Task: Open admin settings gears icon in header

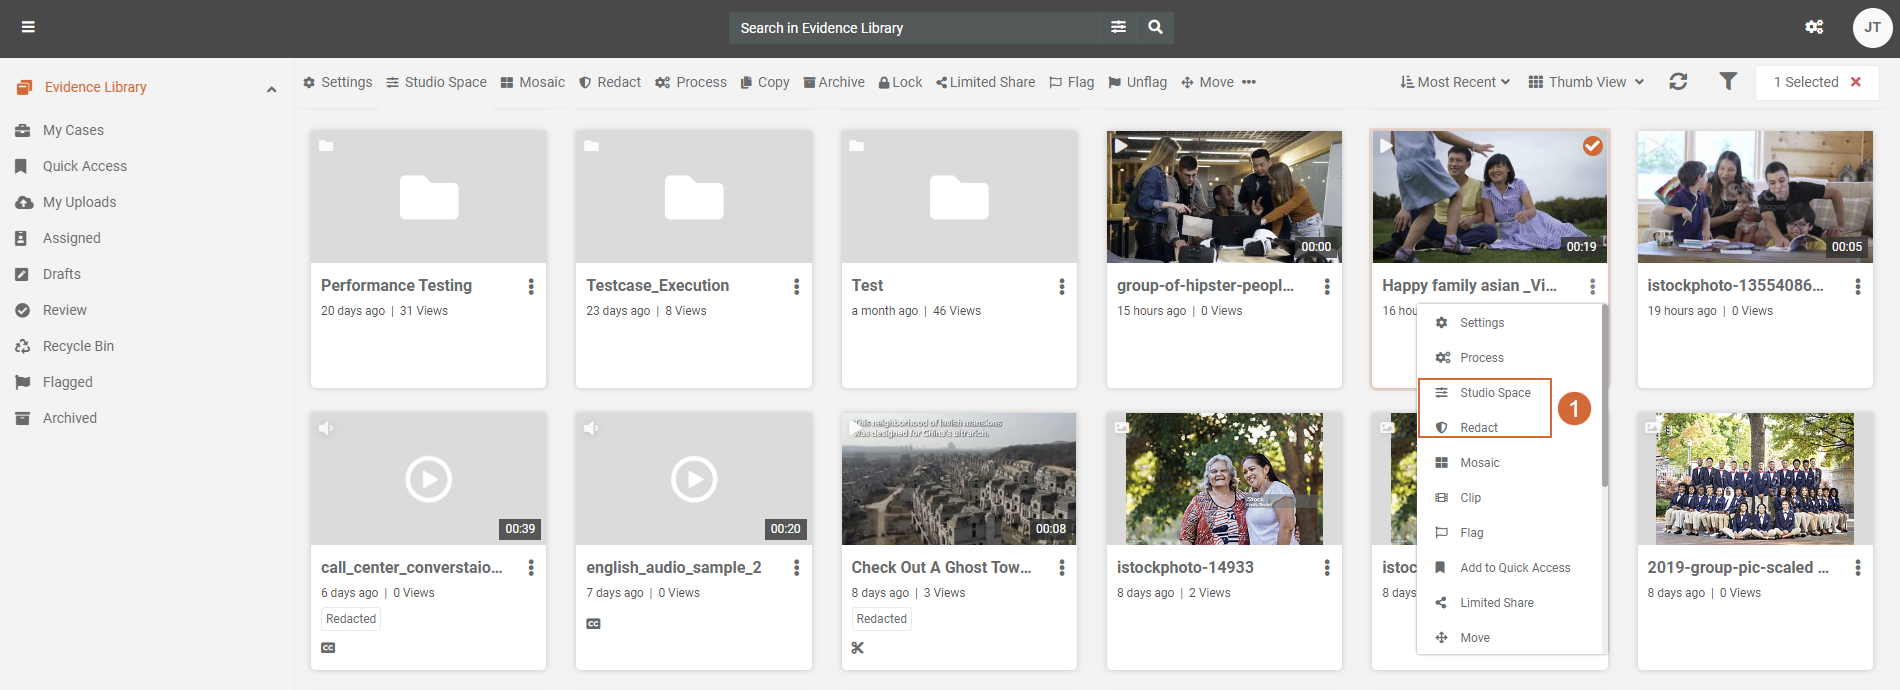Action: 1814,27
